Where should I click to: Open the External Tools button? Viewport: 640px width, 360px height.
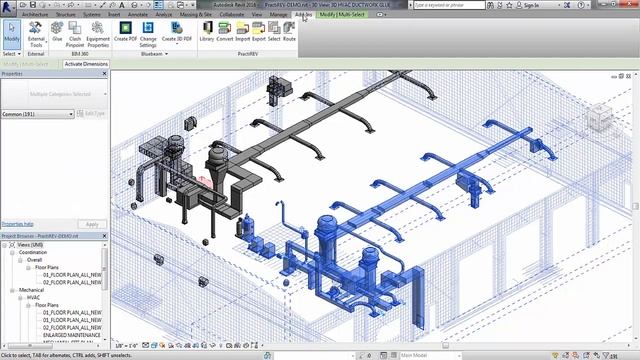click(36, 34)
